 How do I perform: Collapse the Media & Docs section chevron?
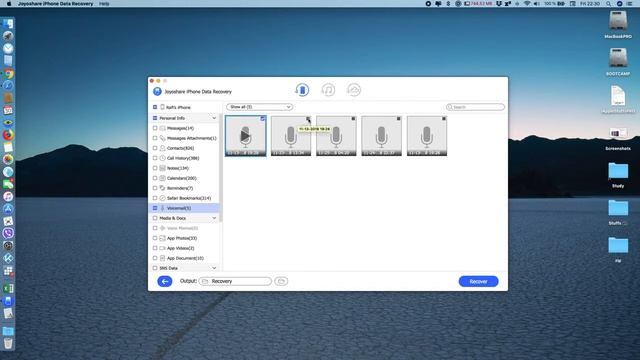click(x=214, y=218)
